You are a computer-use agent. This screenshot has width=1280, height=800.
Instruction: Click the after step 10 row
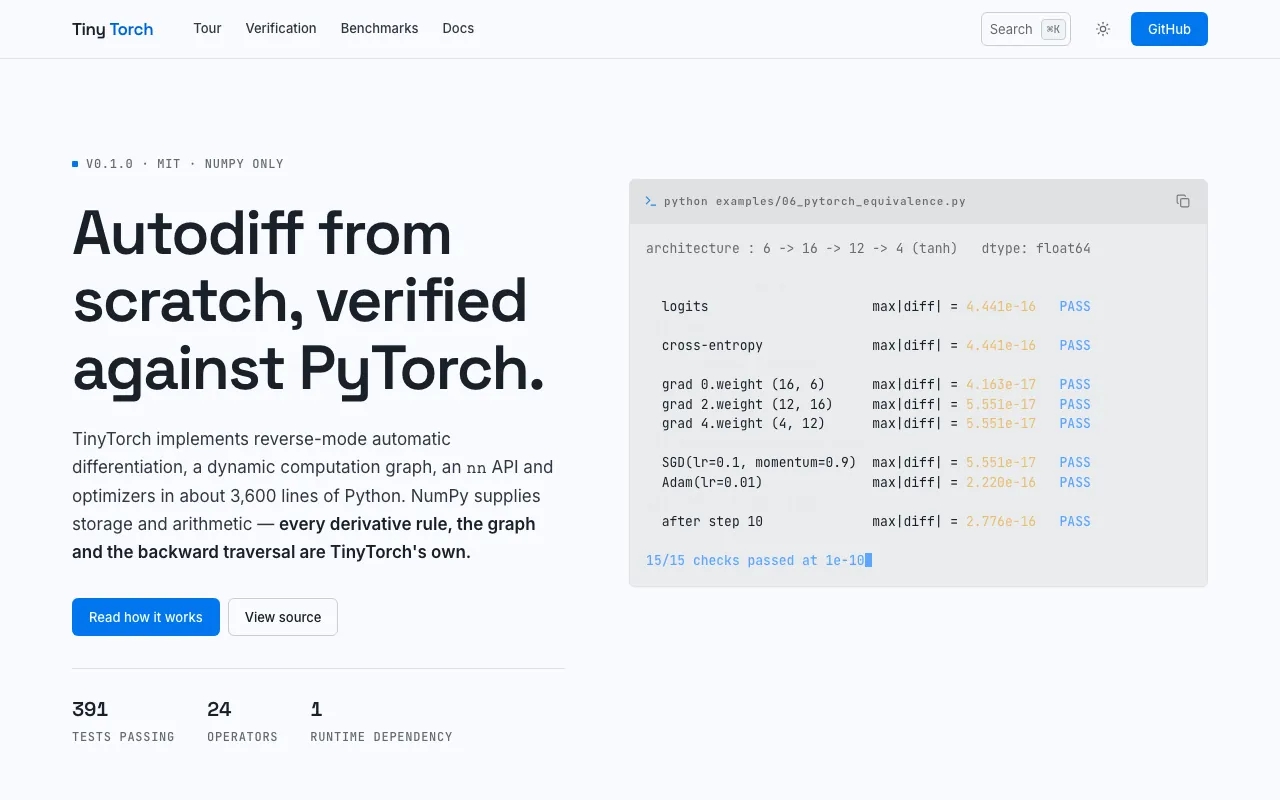[876, 521]
